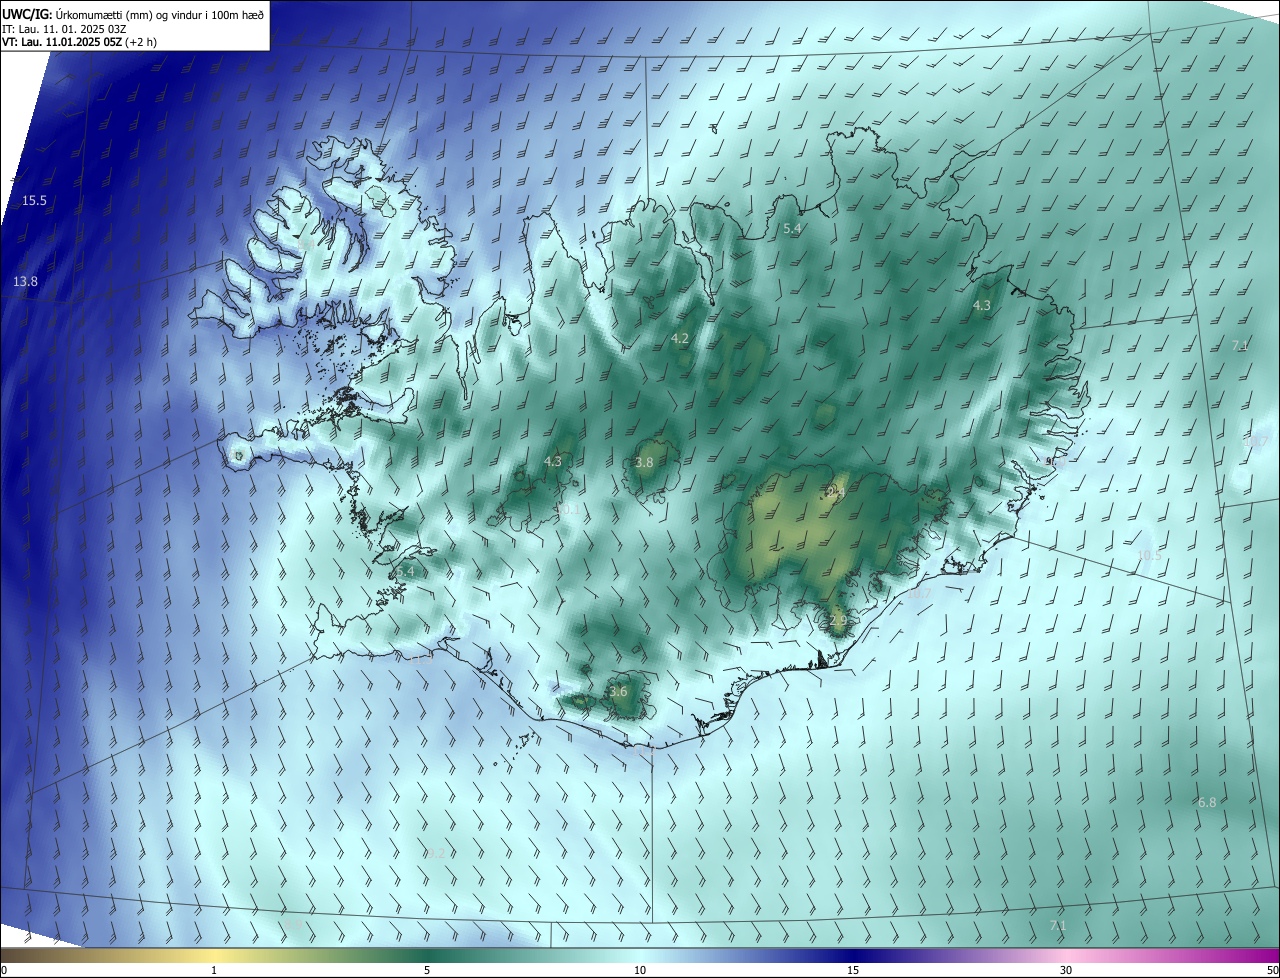Pick the yellow band of the colour scale
This screenshot has height=978, width=1280.
click(214, 955)
